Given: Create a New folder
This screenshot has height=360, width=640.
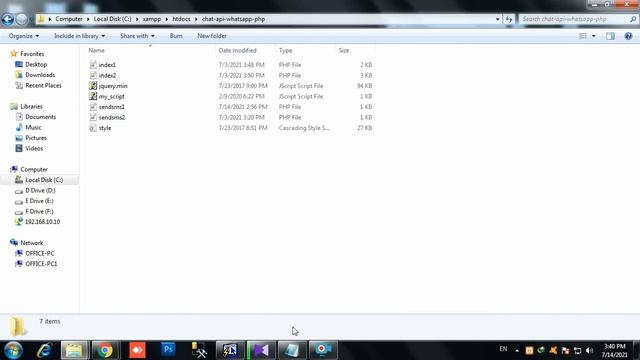Looking at the screenshot, I should [212, 36].
